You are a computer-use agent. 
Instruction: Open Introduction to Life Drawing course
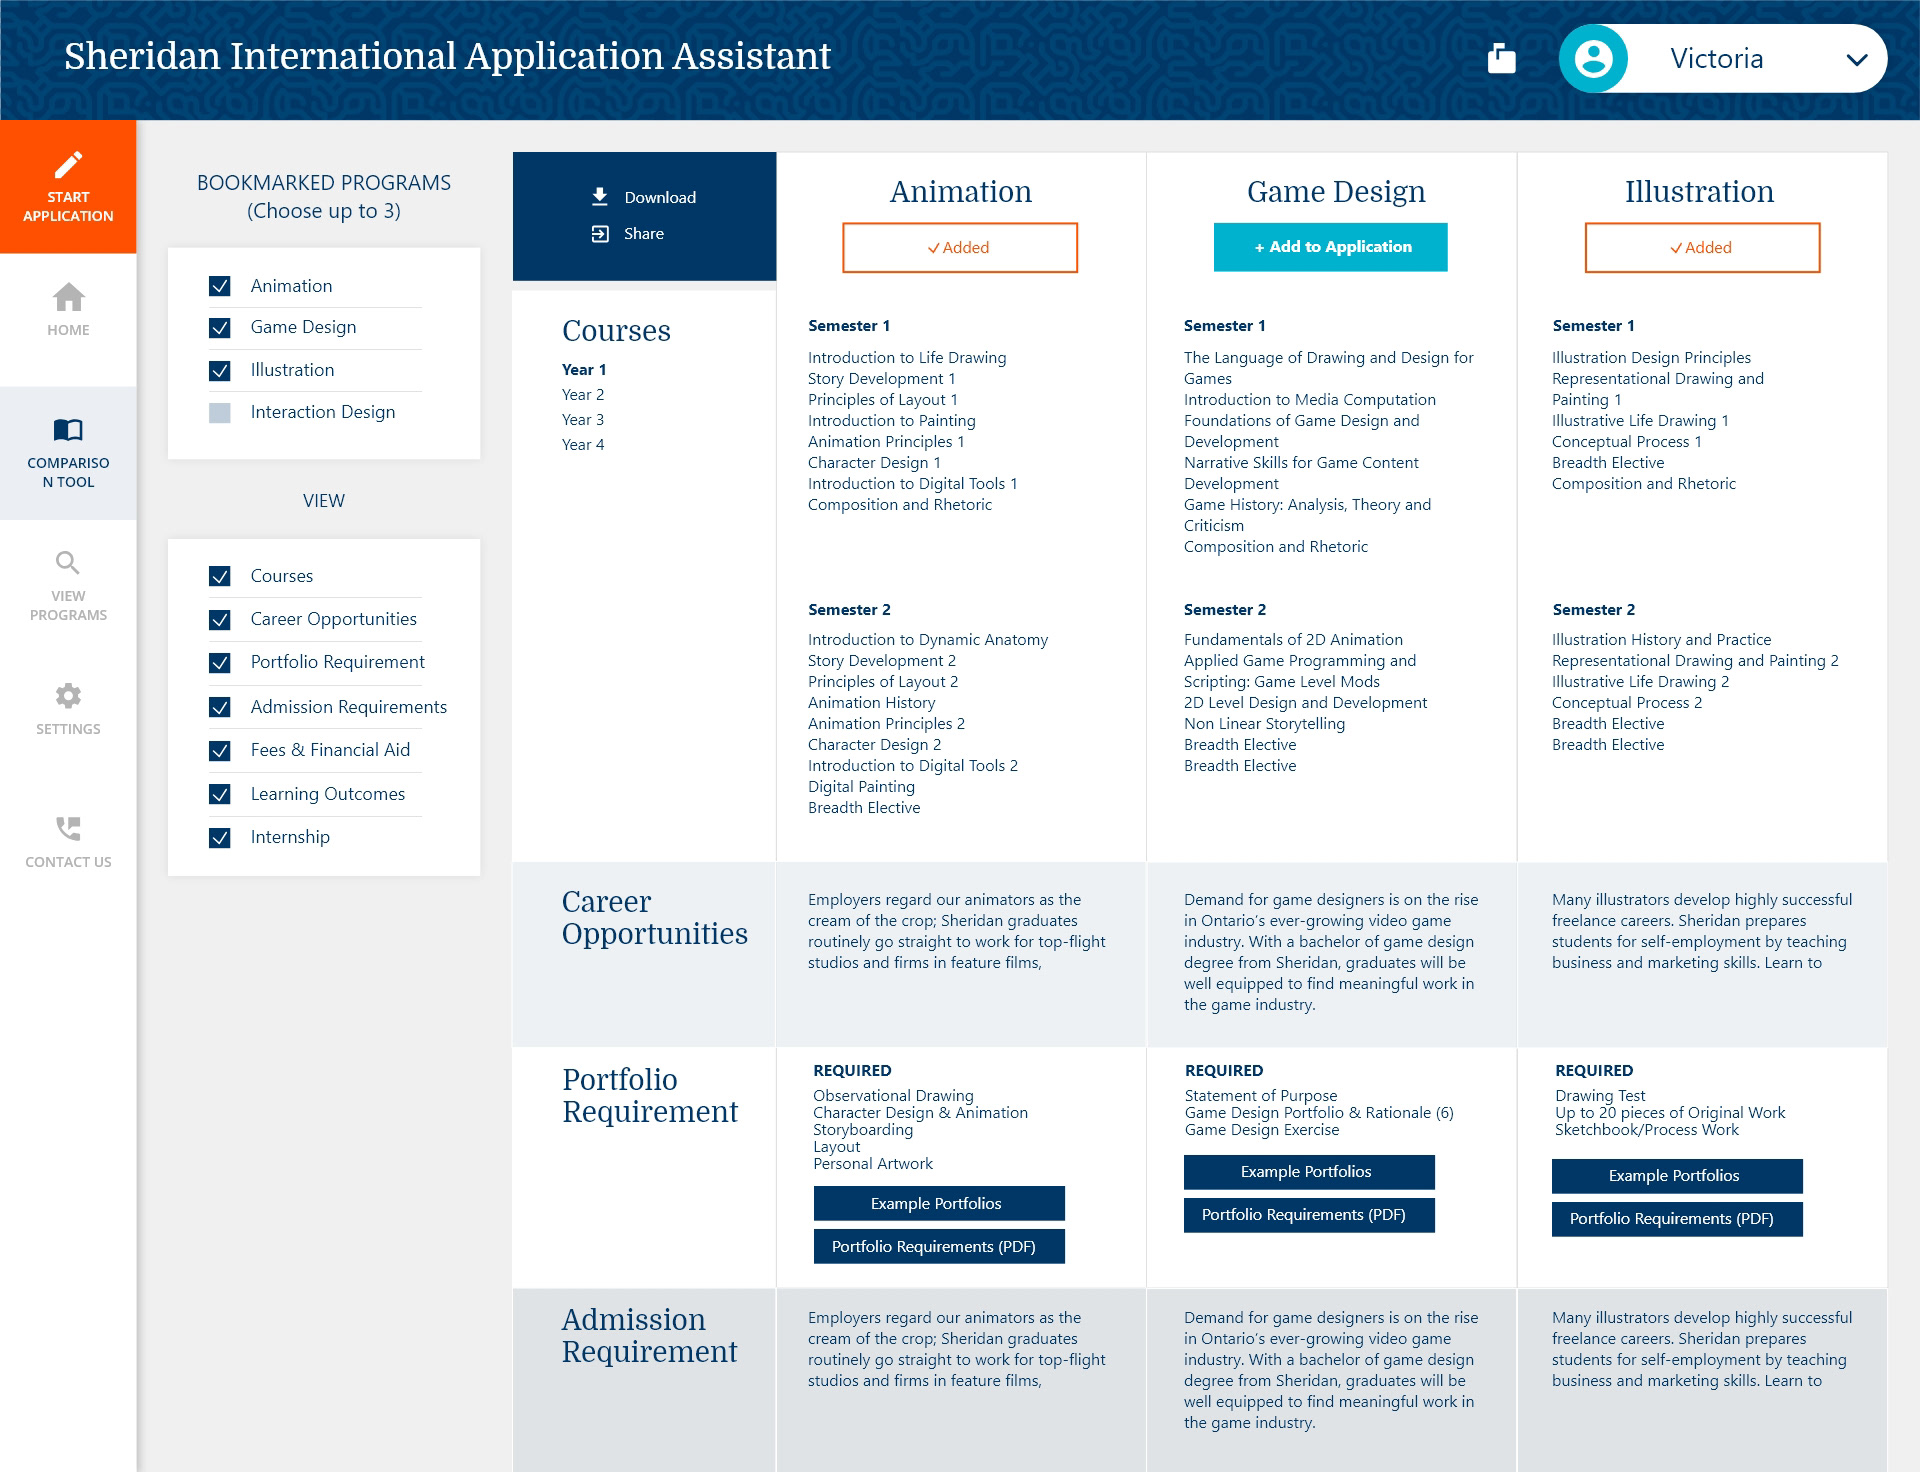click(907, 357)
